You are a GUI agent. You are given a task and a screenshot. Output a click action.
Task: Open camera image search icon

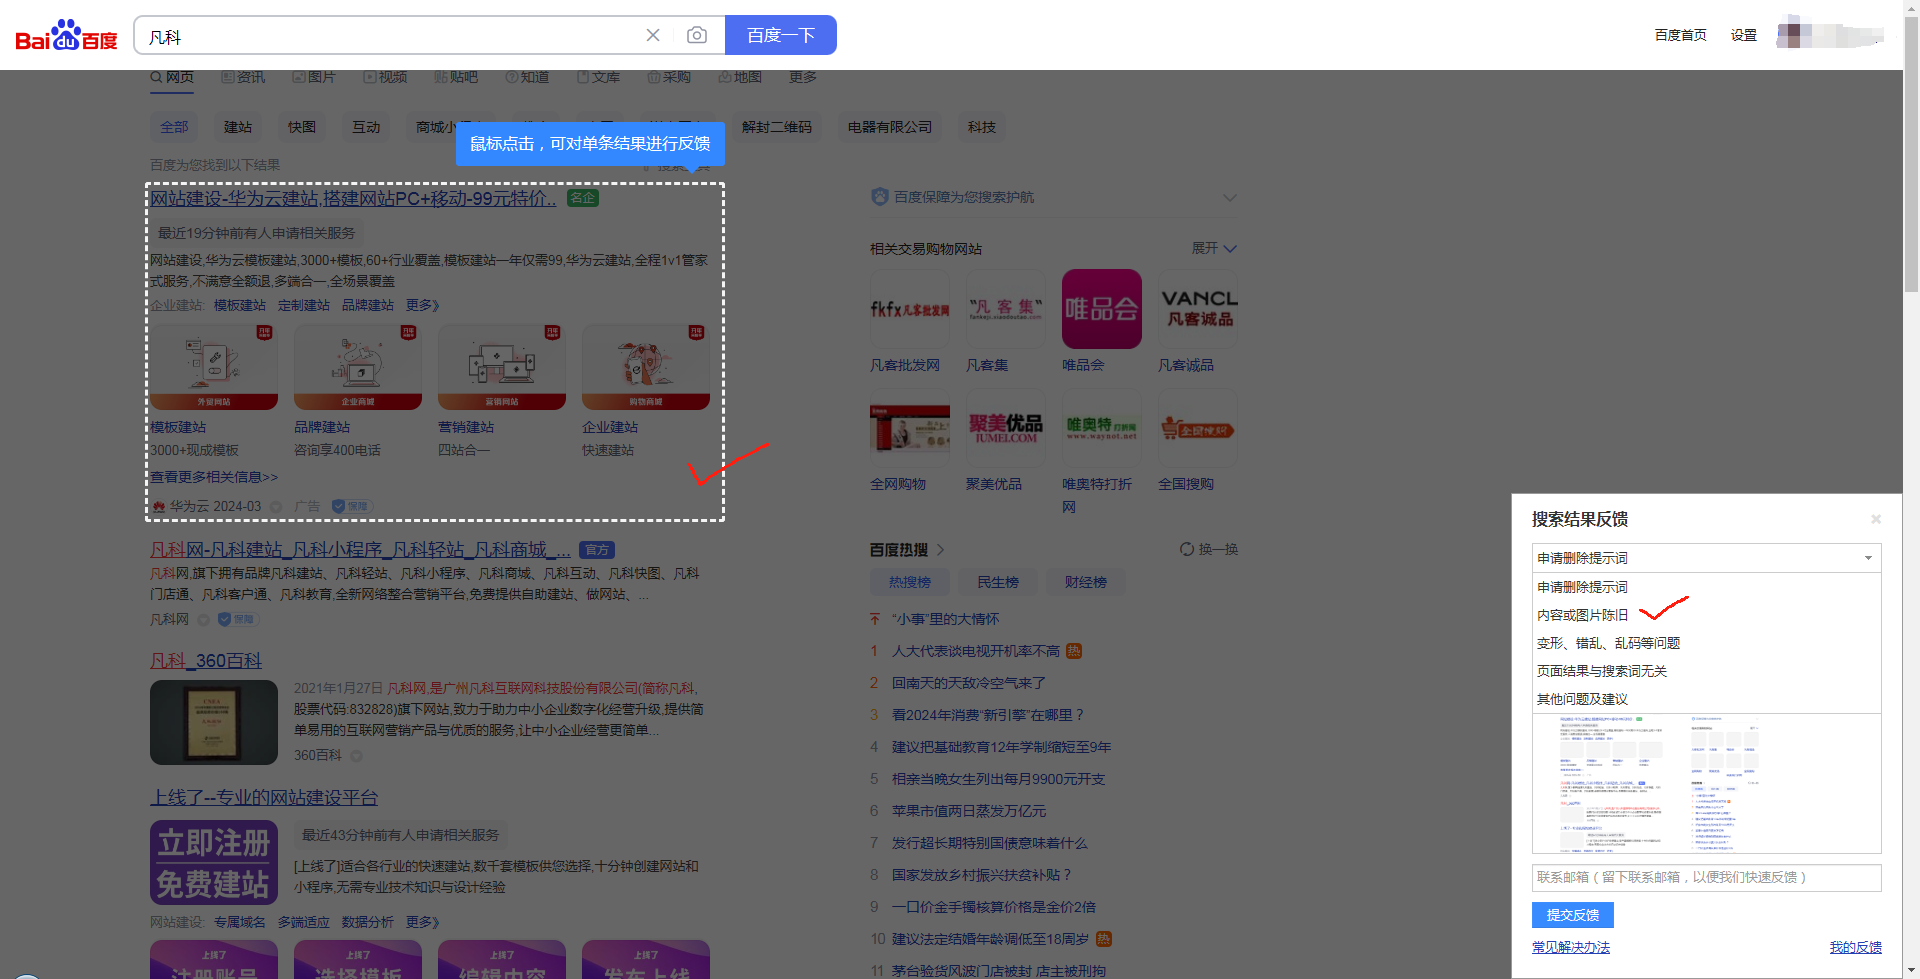[697, 35]
